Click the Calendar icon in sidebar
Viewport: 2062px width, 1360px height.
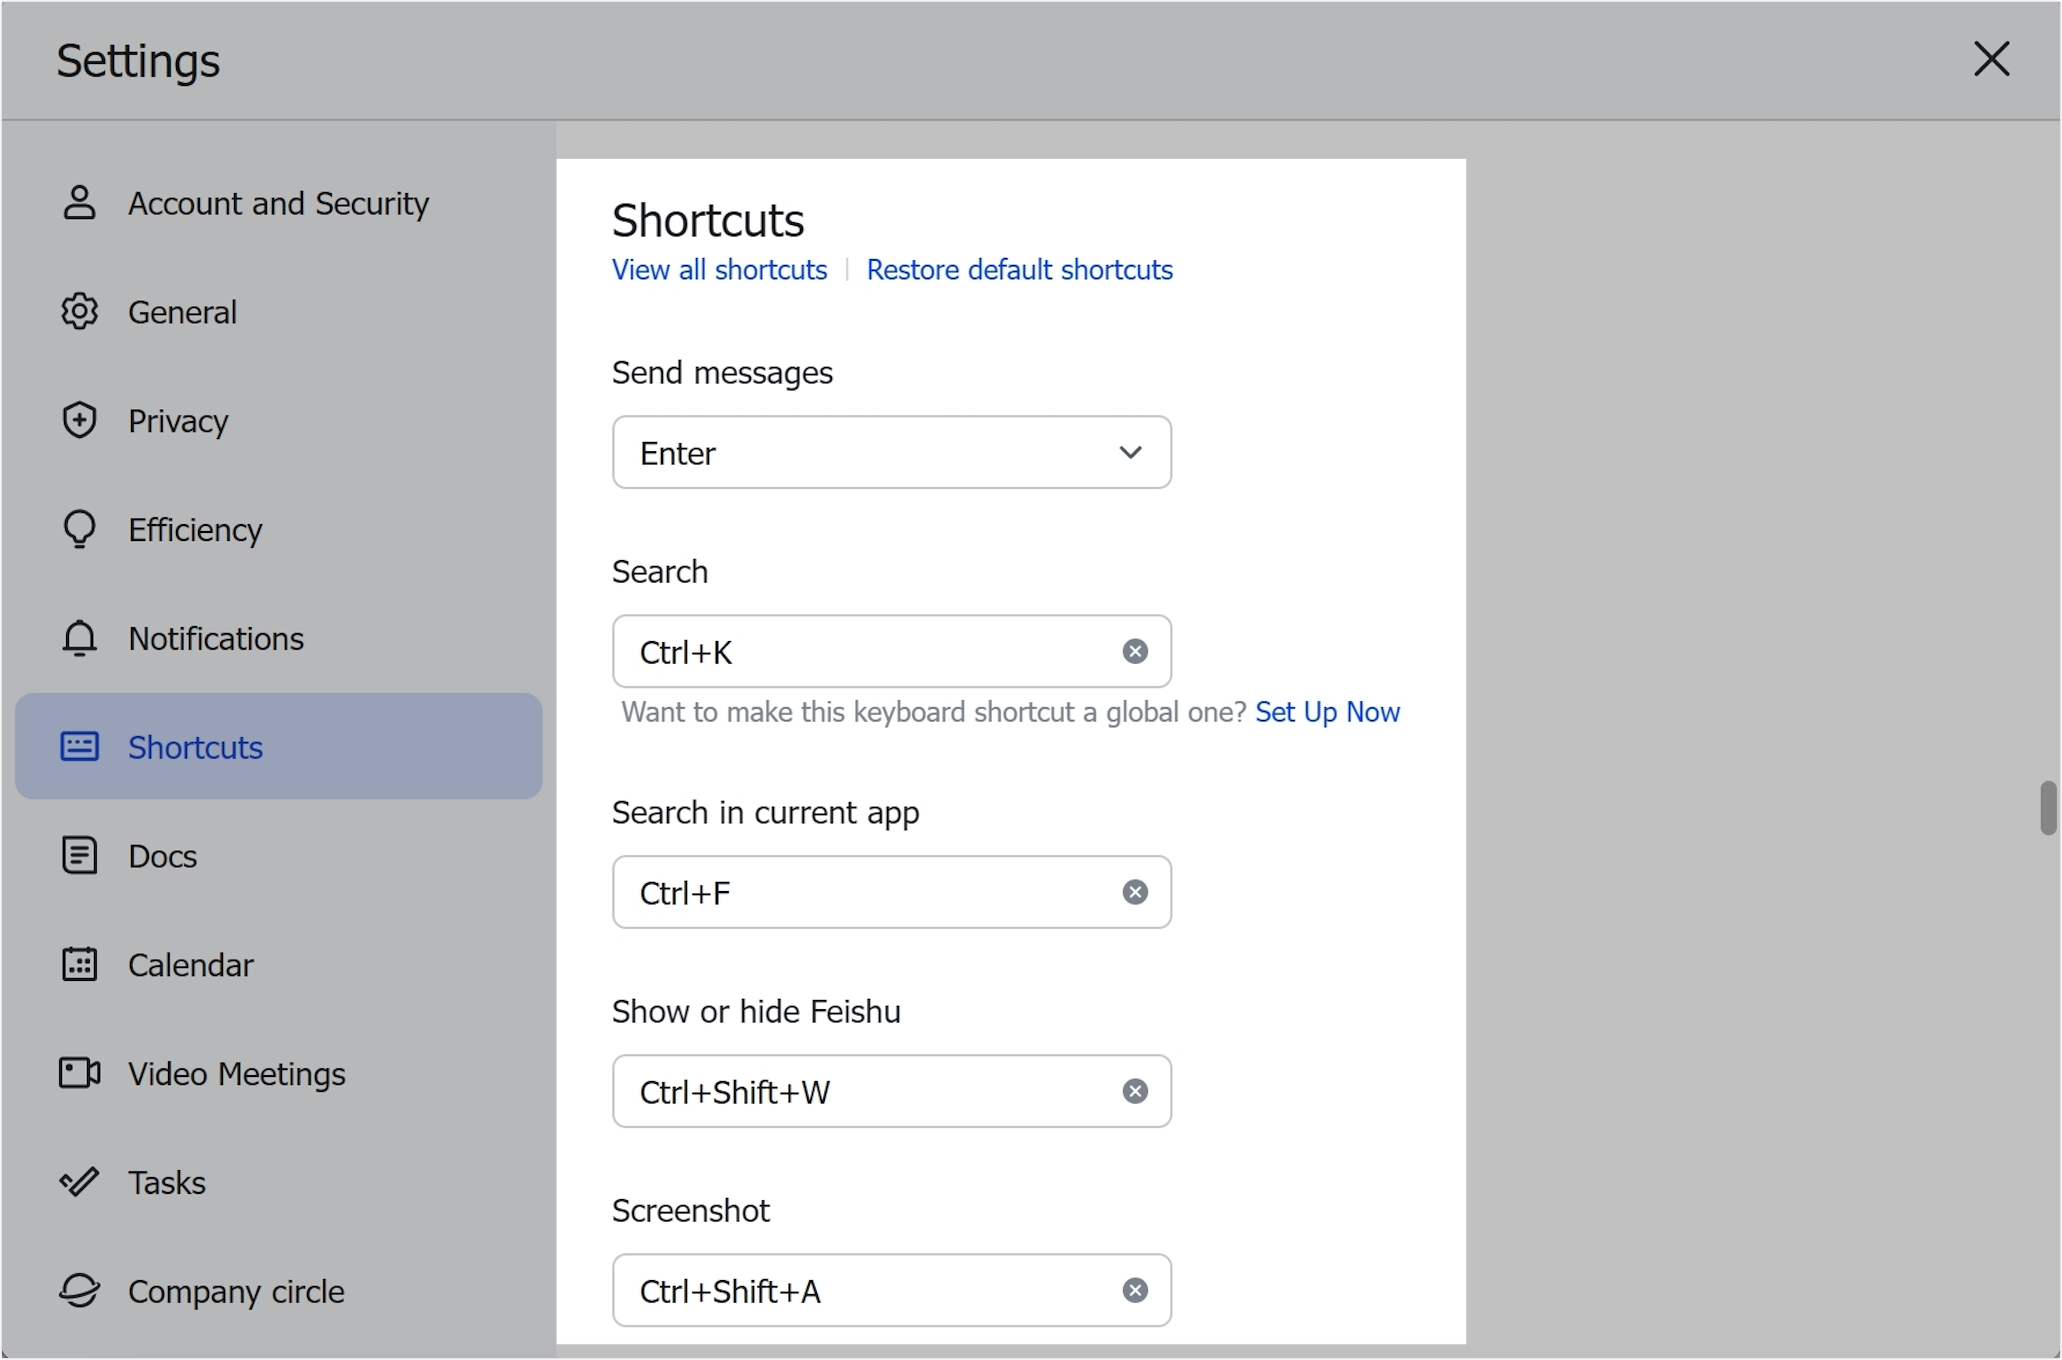(x=79, y=964)
